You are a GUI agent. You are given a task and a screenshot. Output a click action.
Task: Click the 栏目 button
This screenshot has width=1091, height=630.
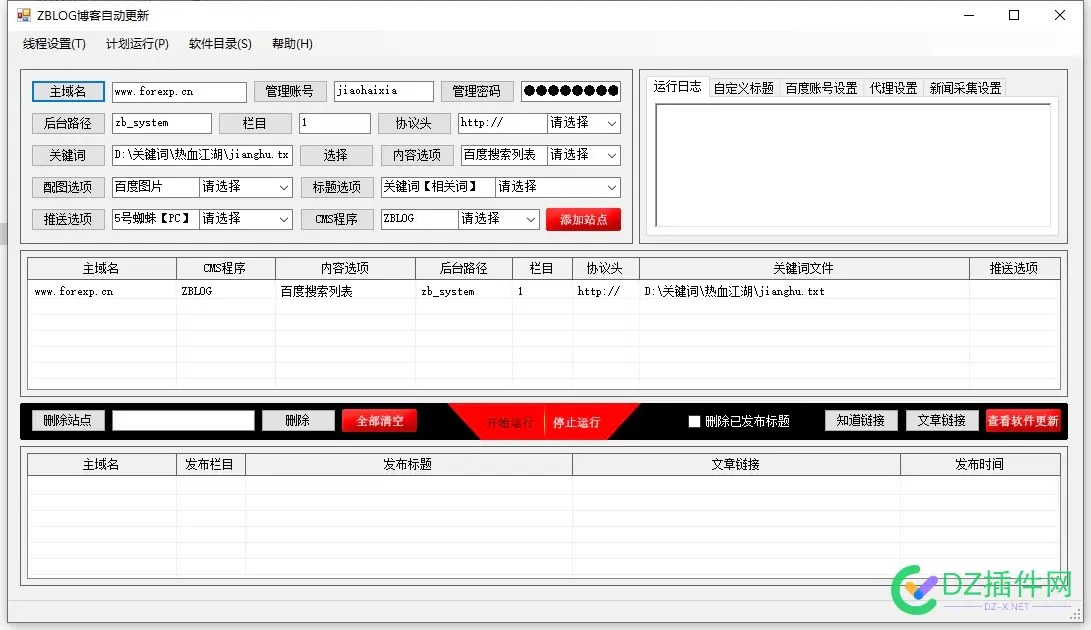pyautogui.click(x=255, y=123)
